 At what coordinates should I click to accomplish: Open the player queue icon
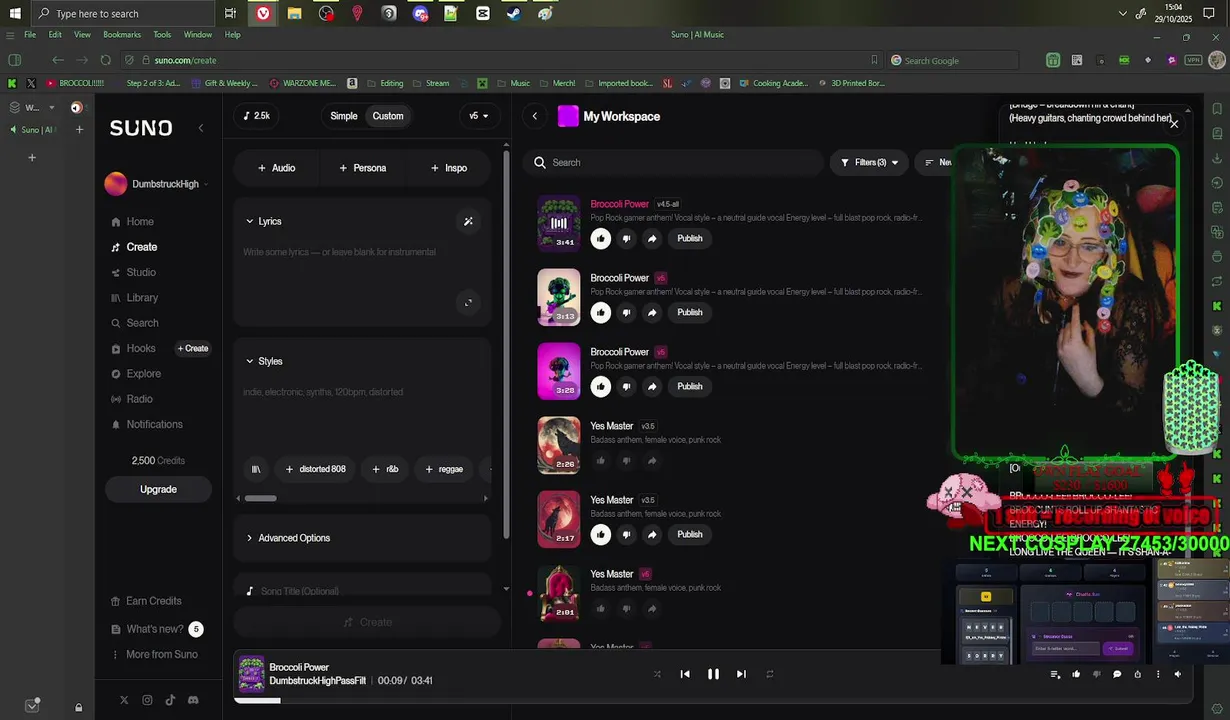pyautogui.click(x=1055, y=674)
